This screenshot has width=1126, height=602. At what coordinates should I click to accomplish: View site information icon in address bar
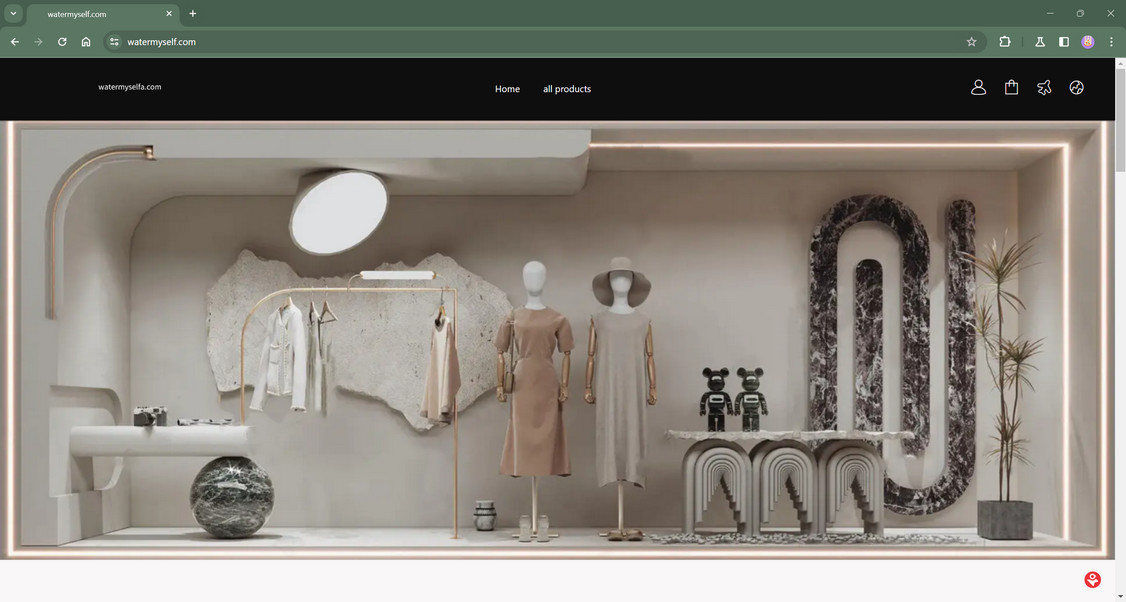pyautogui.click(x=114, y=42)
